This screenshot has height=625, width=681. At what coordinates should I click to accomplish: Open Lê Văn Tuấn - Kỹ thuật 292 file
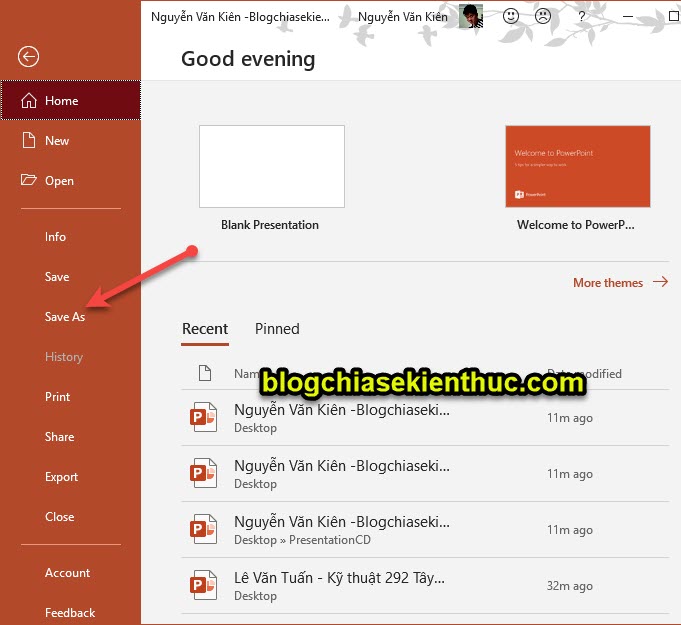coord(425,585)
